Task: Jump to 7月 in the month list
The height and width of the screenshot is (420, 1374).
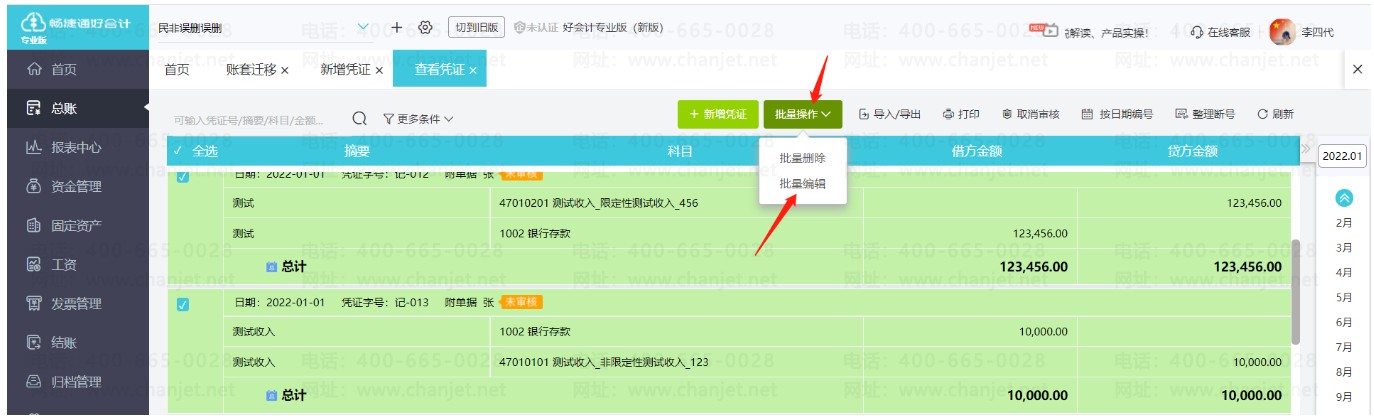Action: point(1344,348)
